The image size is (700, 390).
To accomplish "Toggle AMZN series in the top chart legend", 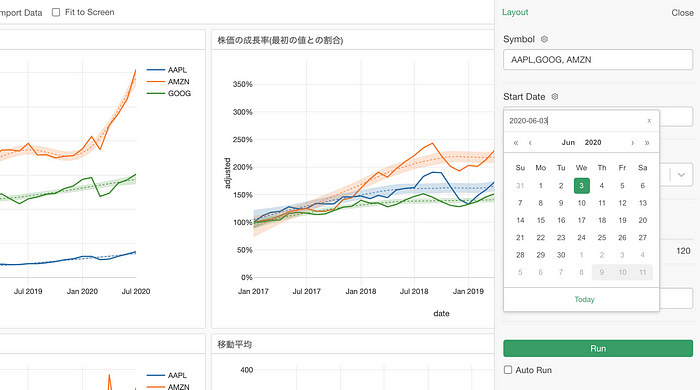I will pos(168,82).
